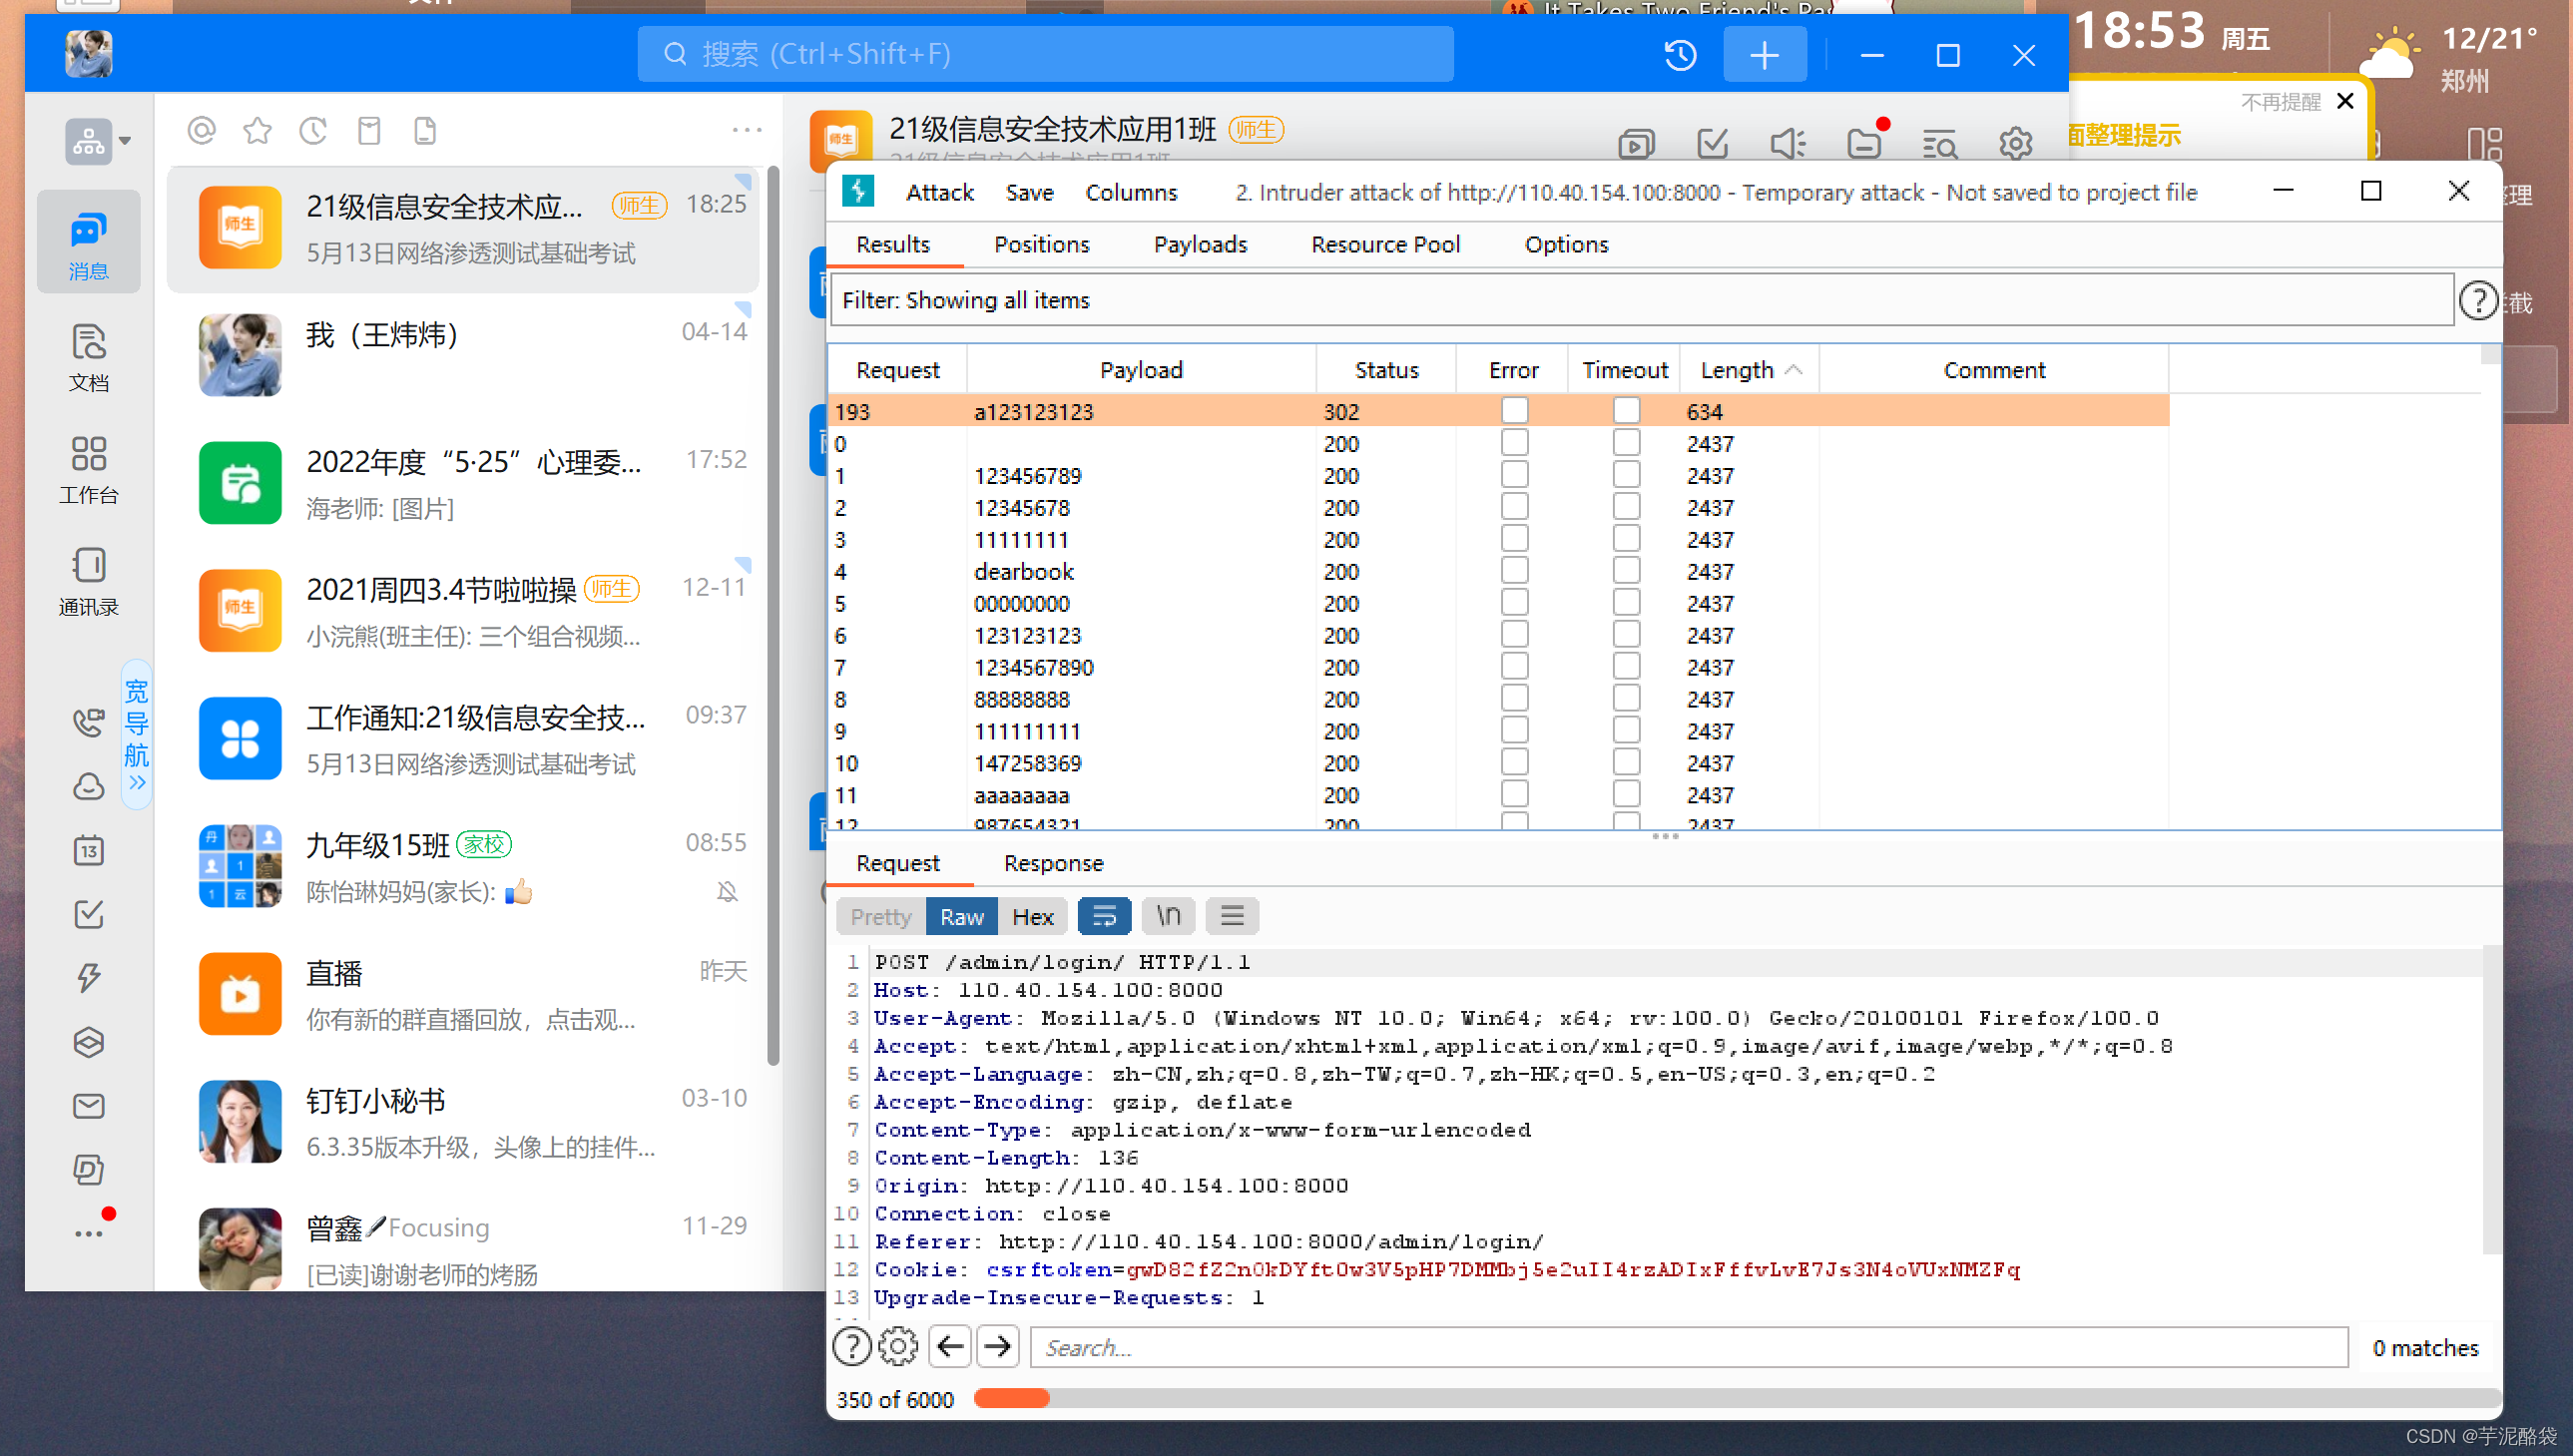The height and width of the screenshot is (1456, 2573).
Task: Toggle Error checkbox for request 193
Action: tap(1514, 411)
